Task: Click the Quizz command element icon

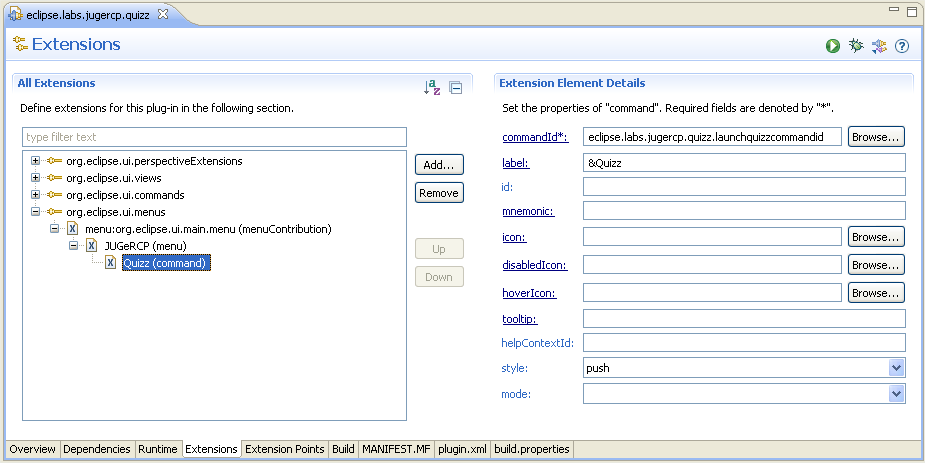Action: tap(110, 263)
